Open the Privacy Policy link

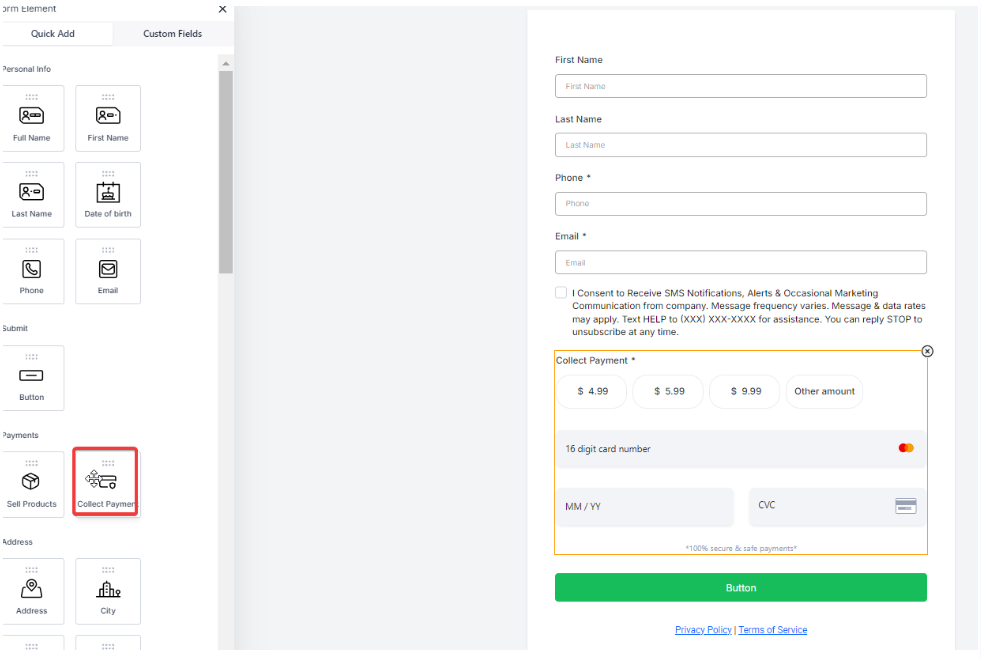click(703, 630)
